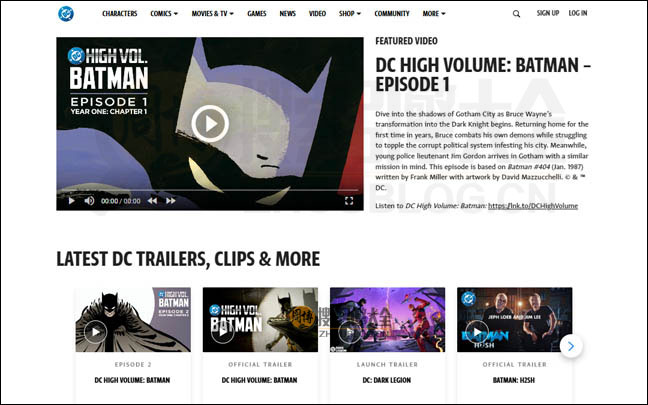Click the Sign Up link
Viewport: 648px width, 405px height.
point(548,13)
